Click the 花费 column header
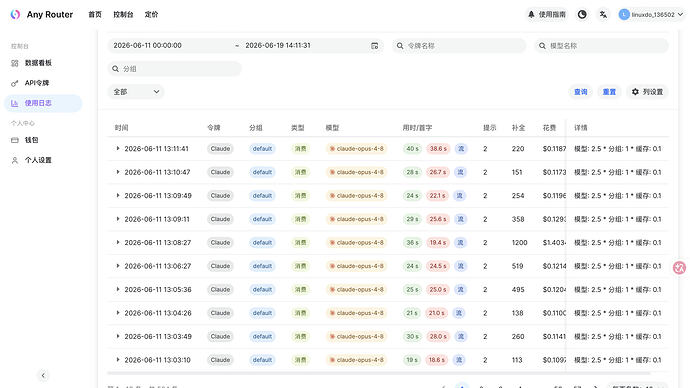This screenshot has width=690, height=388. click(549, 128)
